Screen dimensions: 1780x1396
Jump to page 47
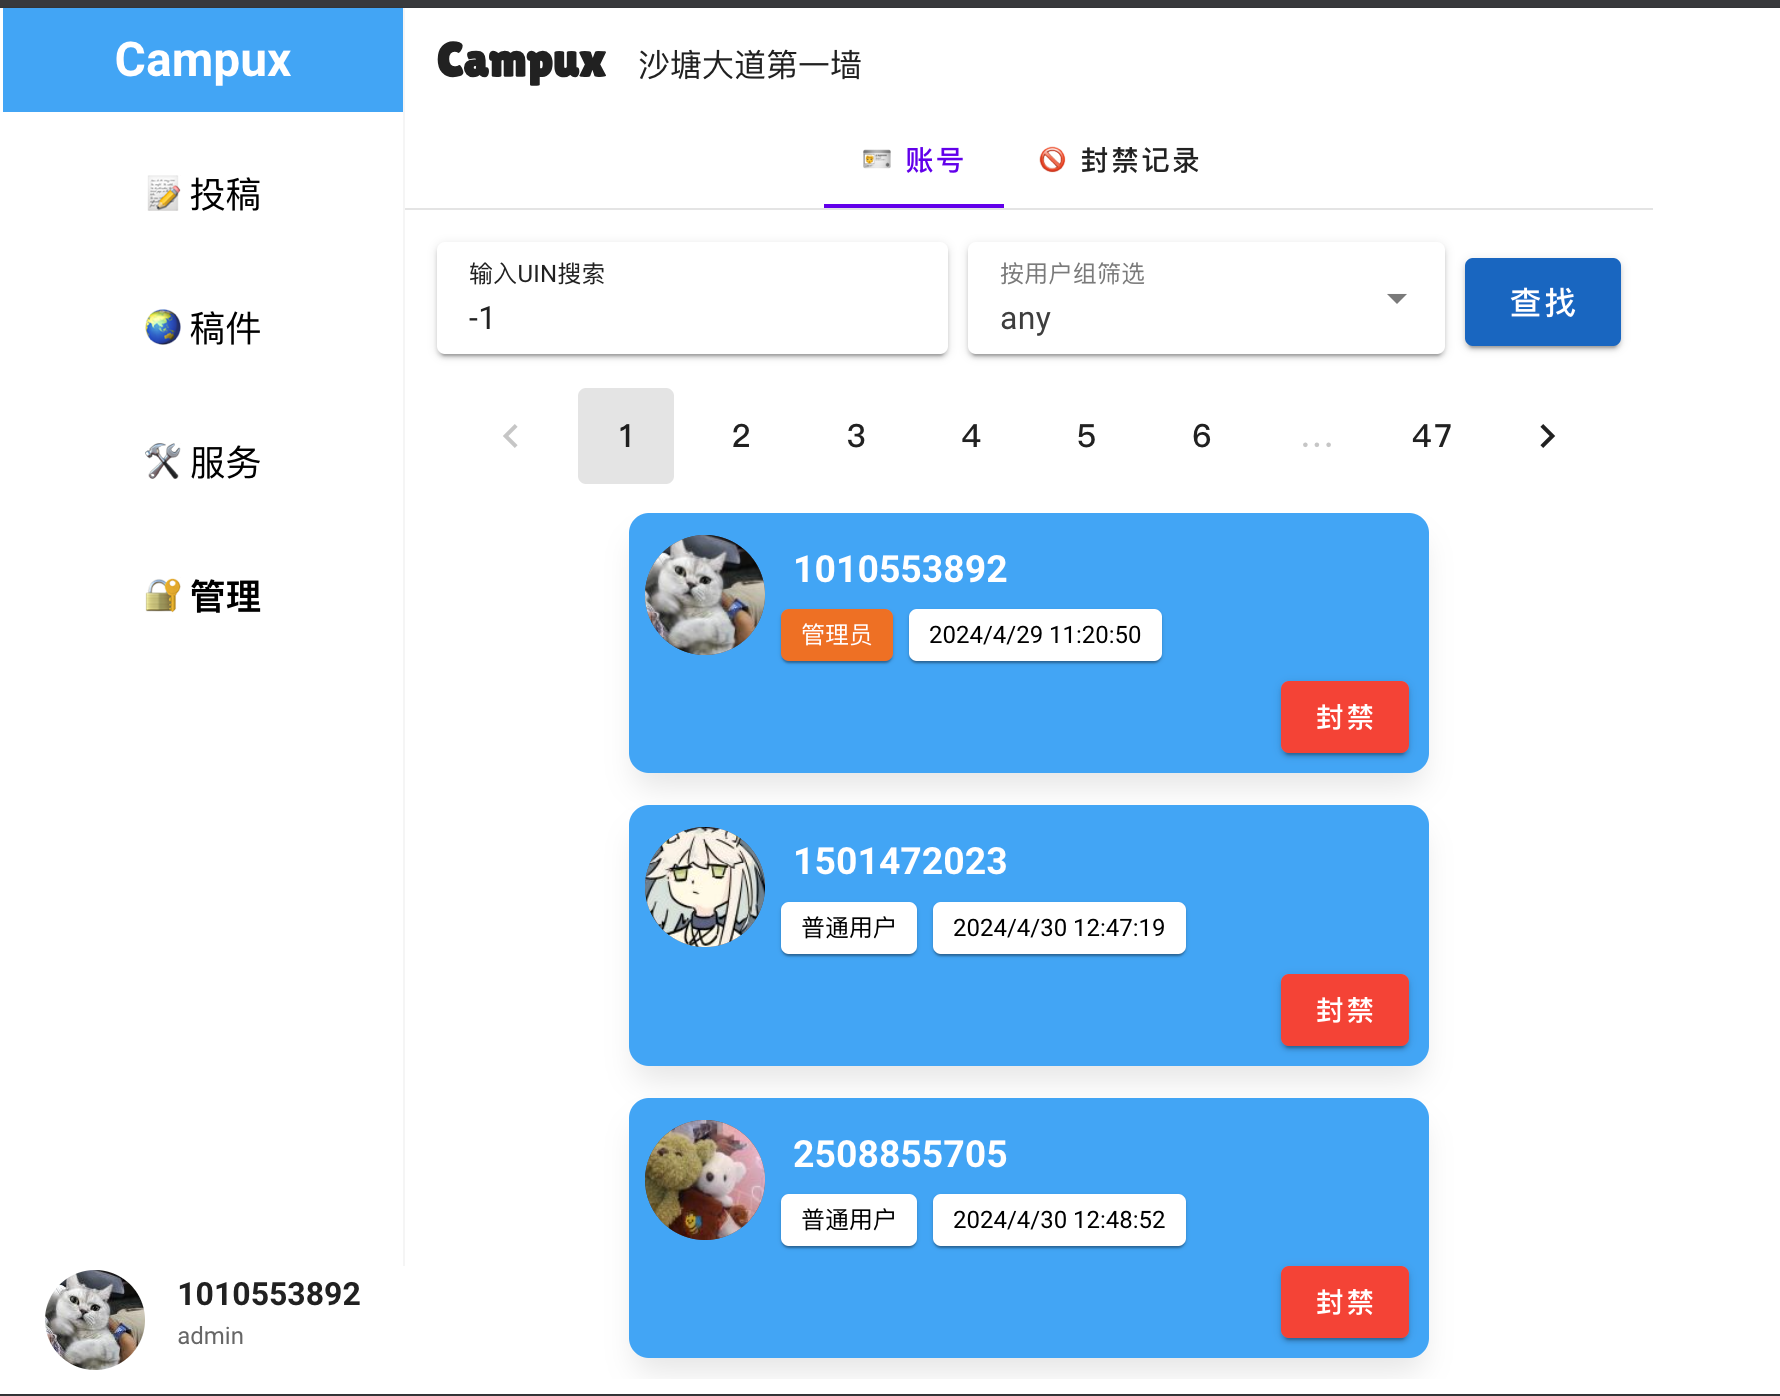click(x=1431, y=436)
